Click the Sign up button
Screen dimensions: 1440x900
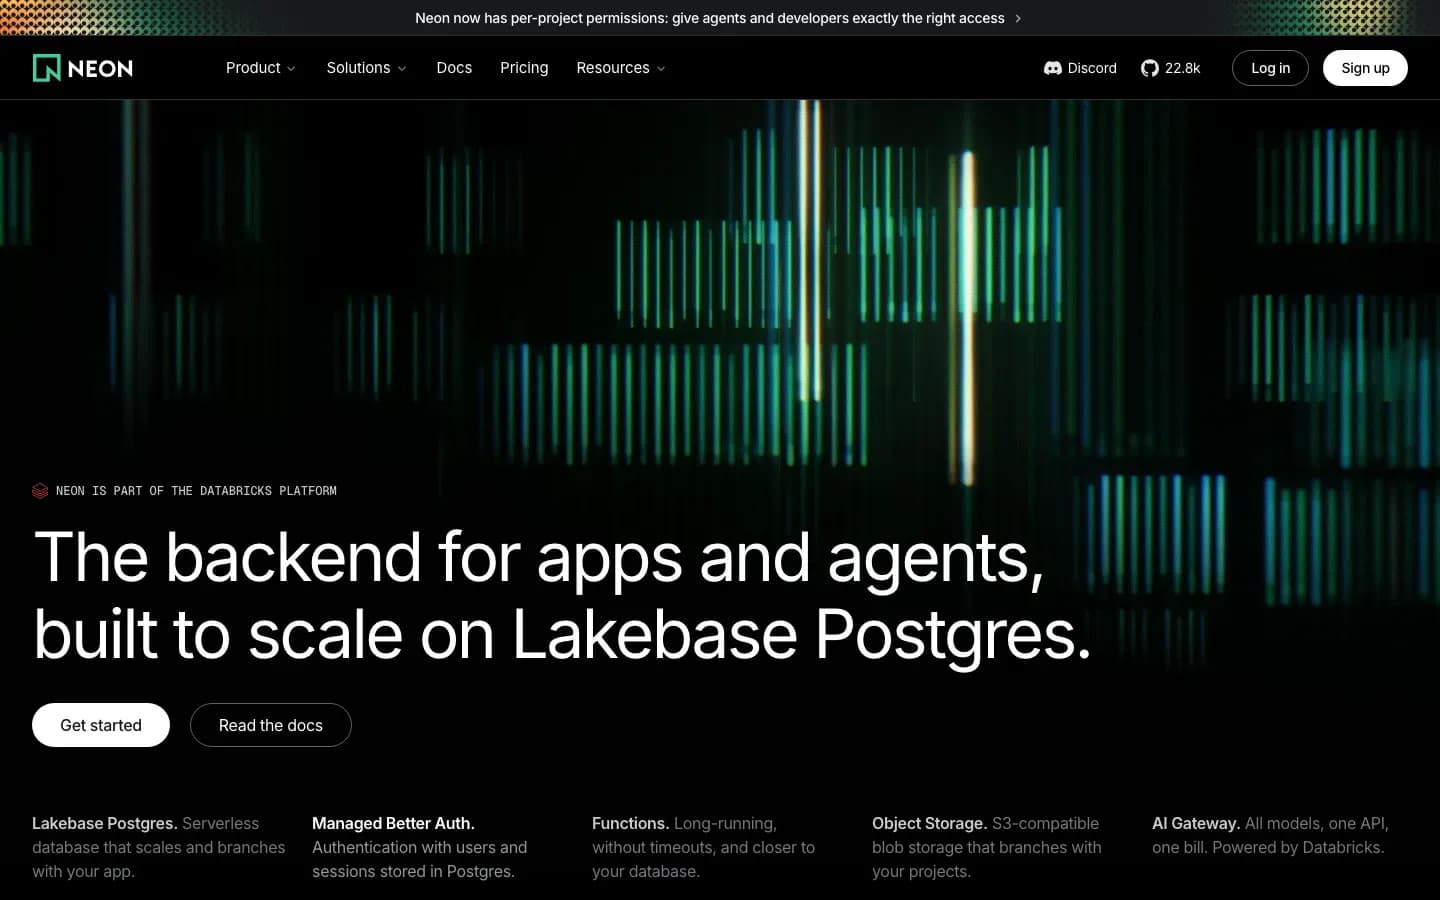point(1365,68)
